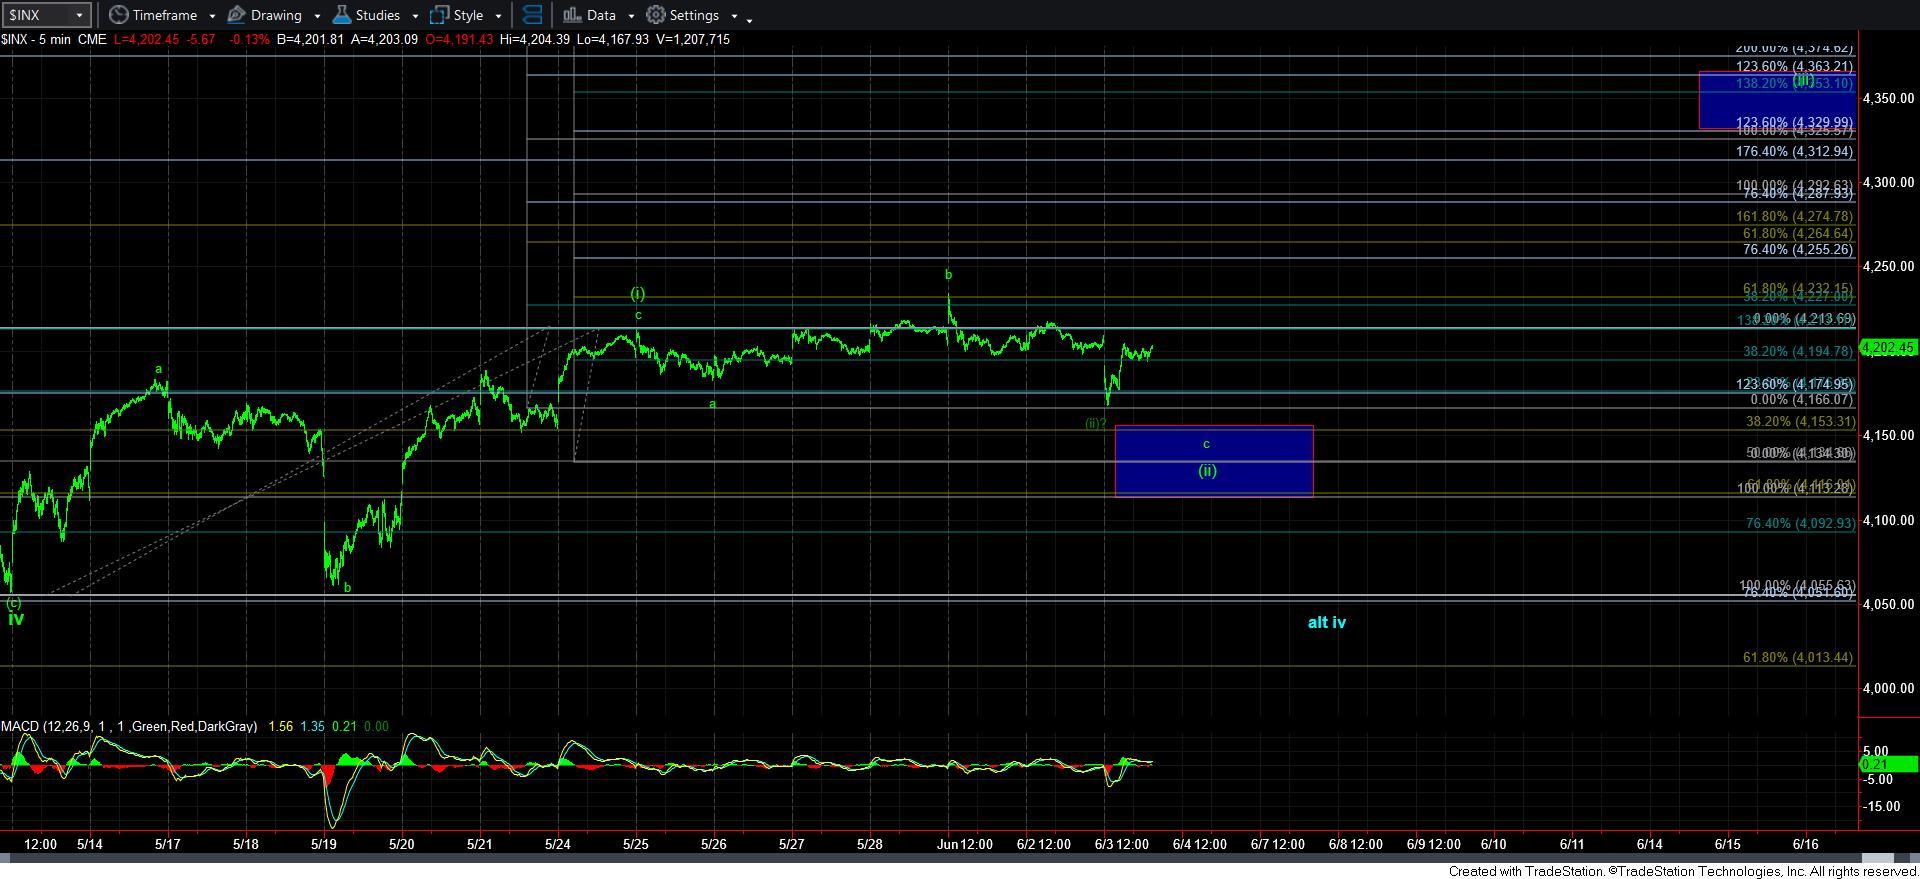Image resolution: width=1920 pixels, height=879 pixels.
Task: Click the 6/16 date on the time axis
Action: pos(1806,844)
